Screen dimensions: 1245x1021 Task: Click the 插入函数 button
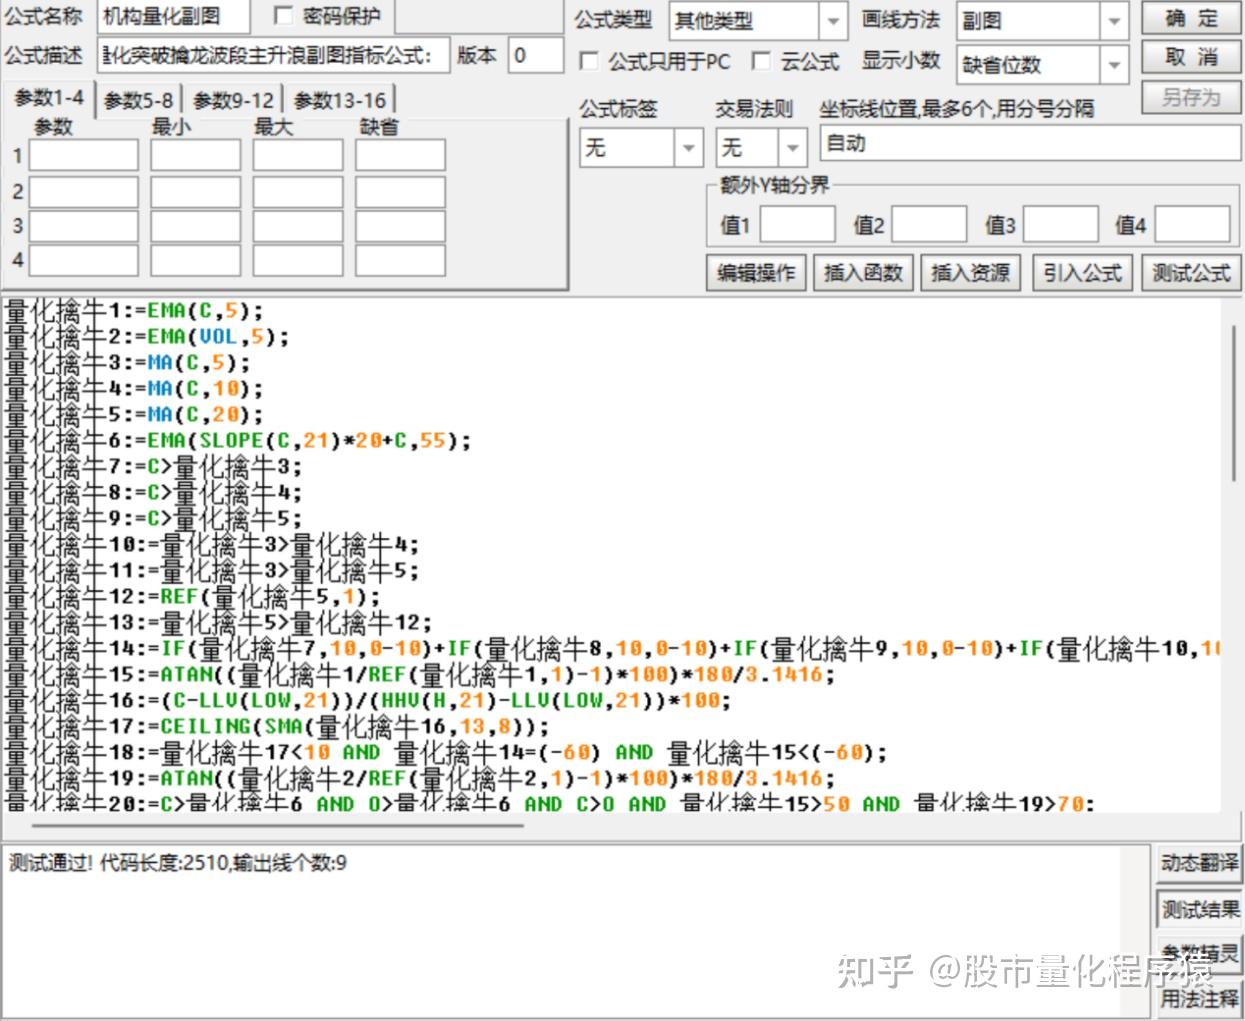tap(863, 272)
